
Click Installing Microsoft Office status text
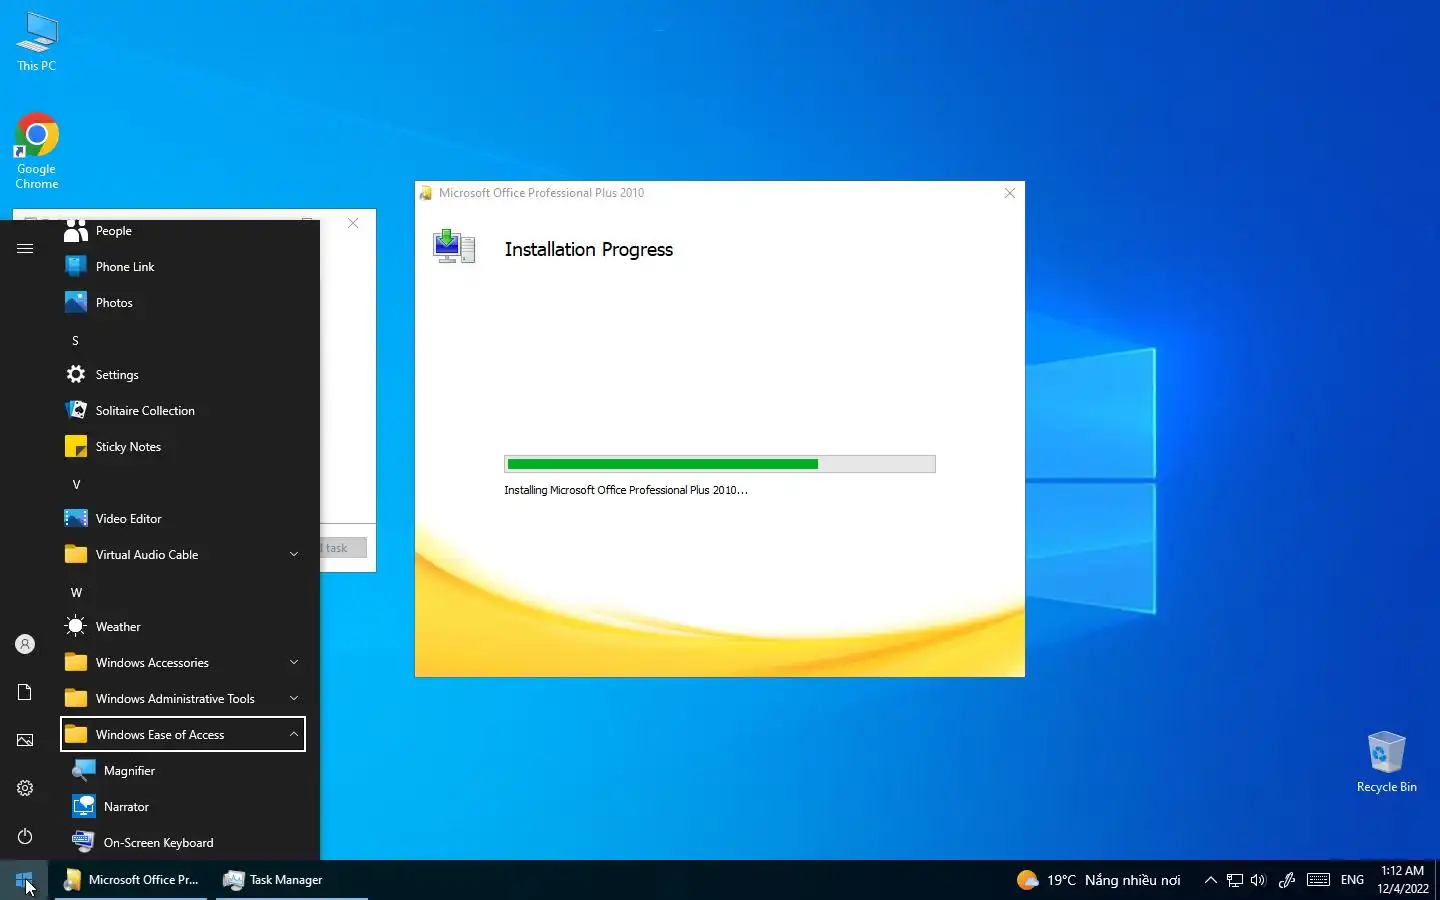coord(626,490)
